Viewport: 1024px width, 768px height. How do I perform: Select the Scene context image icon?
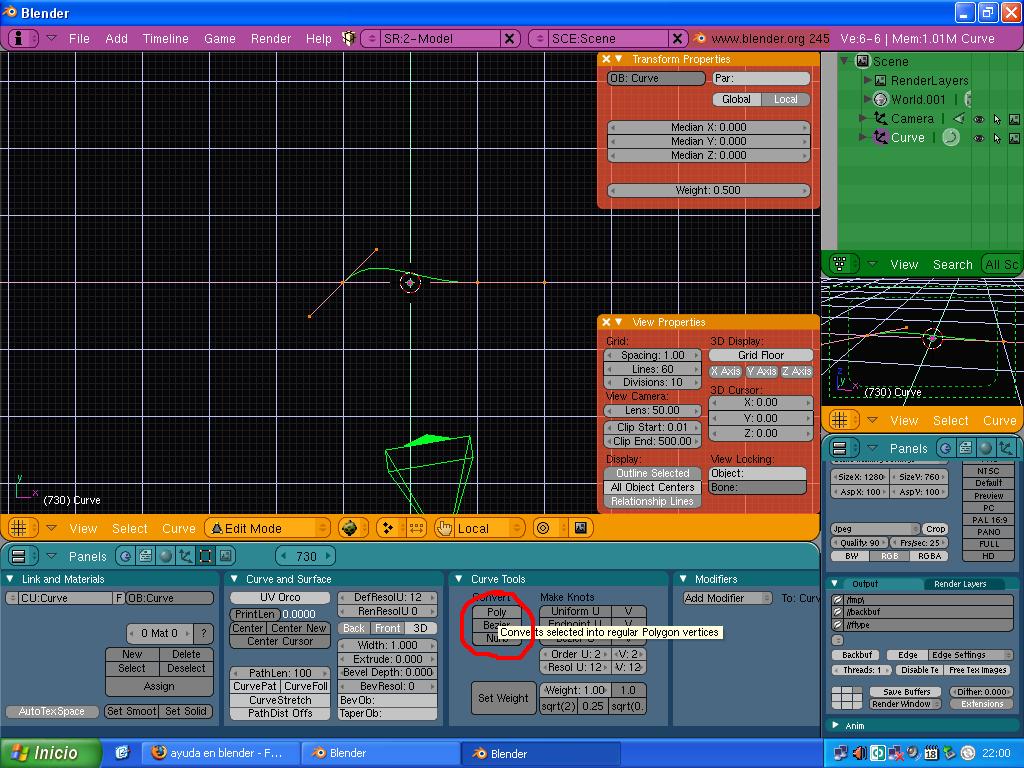[225, 556]
